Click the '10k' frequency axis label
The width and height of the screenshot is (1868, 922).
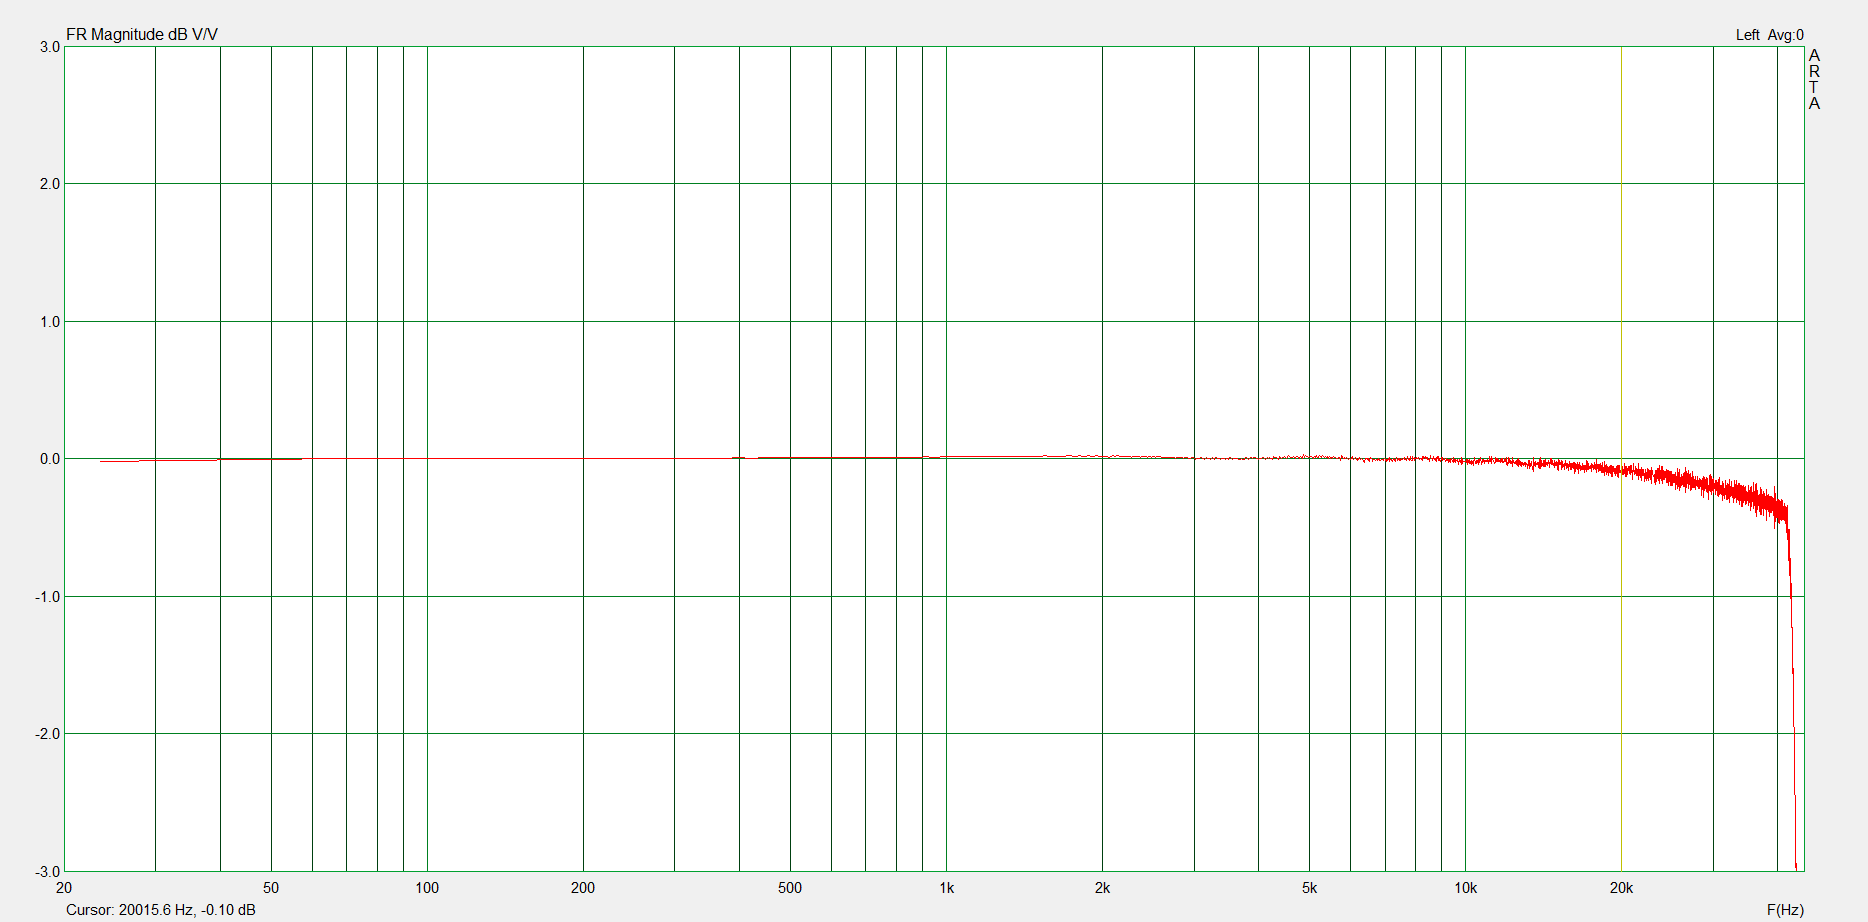click(x=1465, y=888)
